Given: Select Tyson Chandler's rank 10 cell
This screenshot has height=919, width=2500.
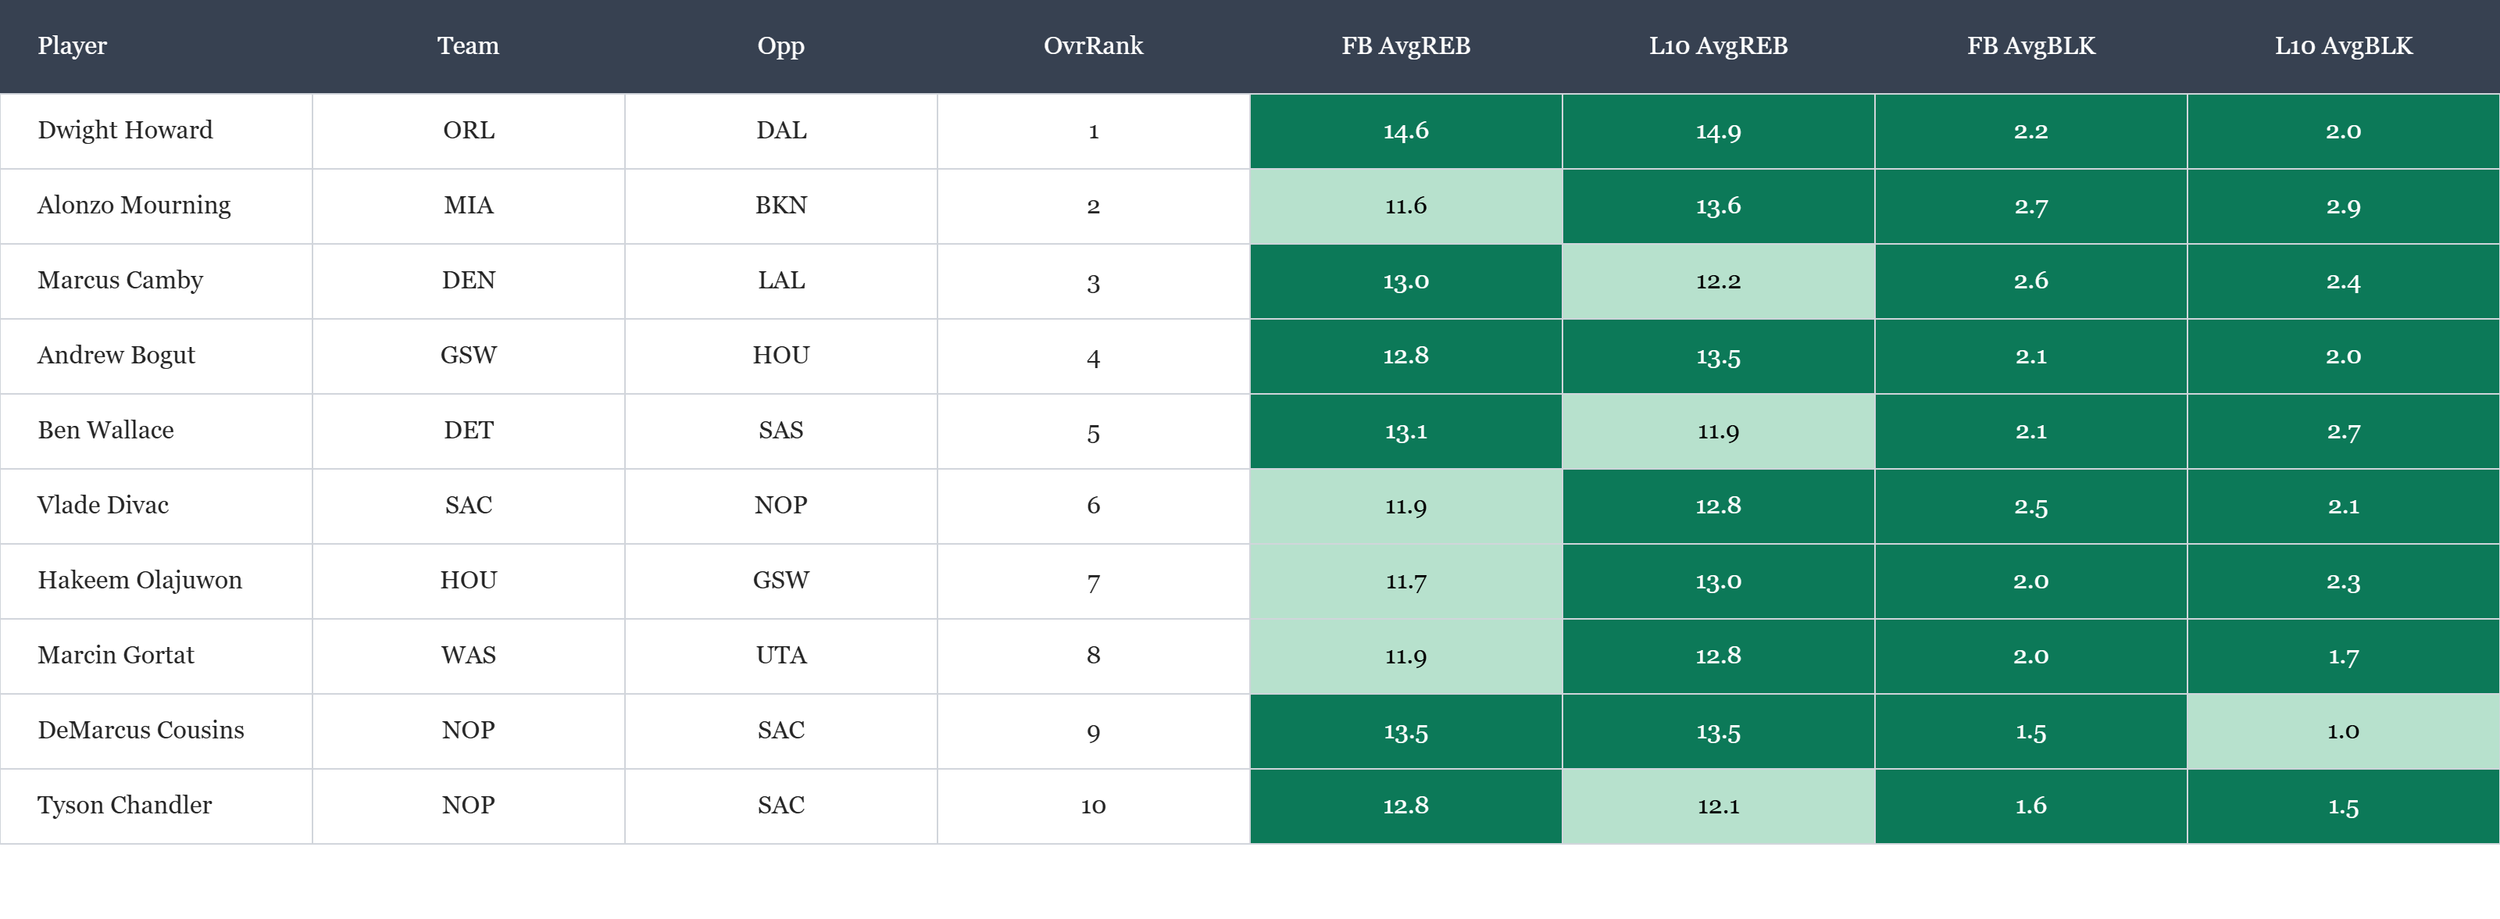Looking at the screenshot, I should coord(1093,806).
